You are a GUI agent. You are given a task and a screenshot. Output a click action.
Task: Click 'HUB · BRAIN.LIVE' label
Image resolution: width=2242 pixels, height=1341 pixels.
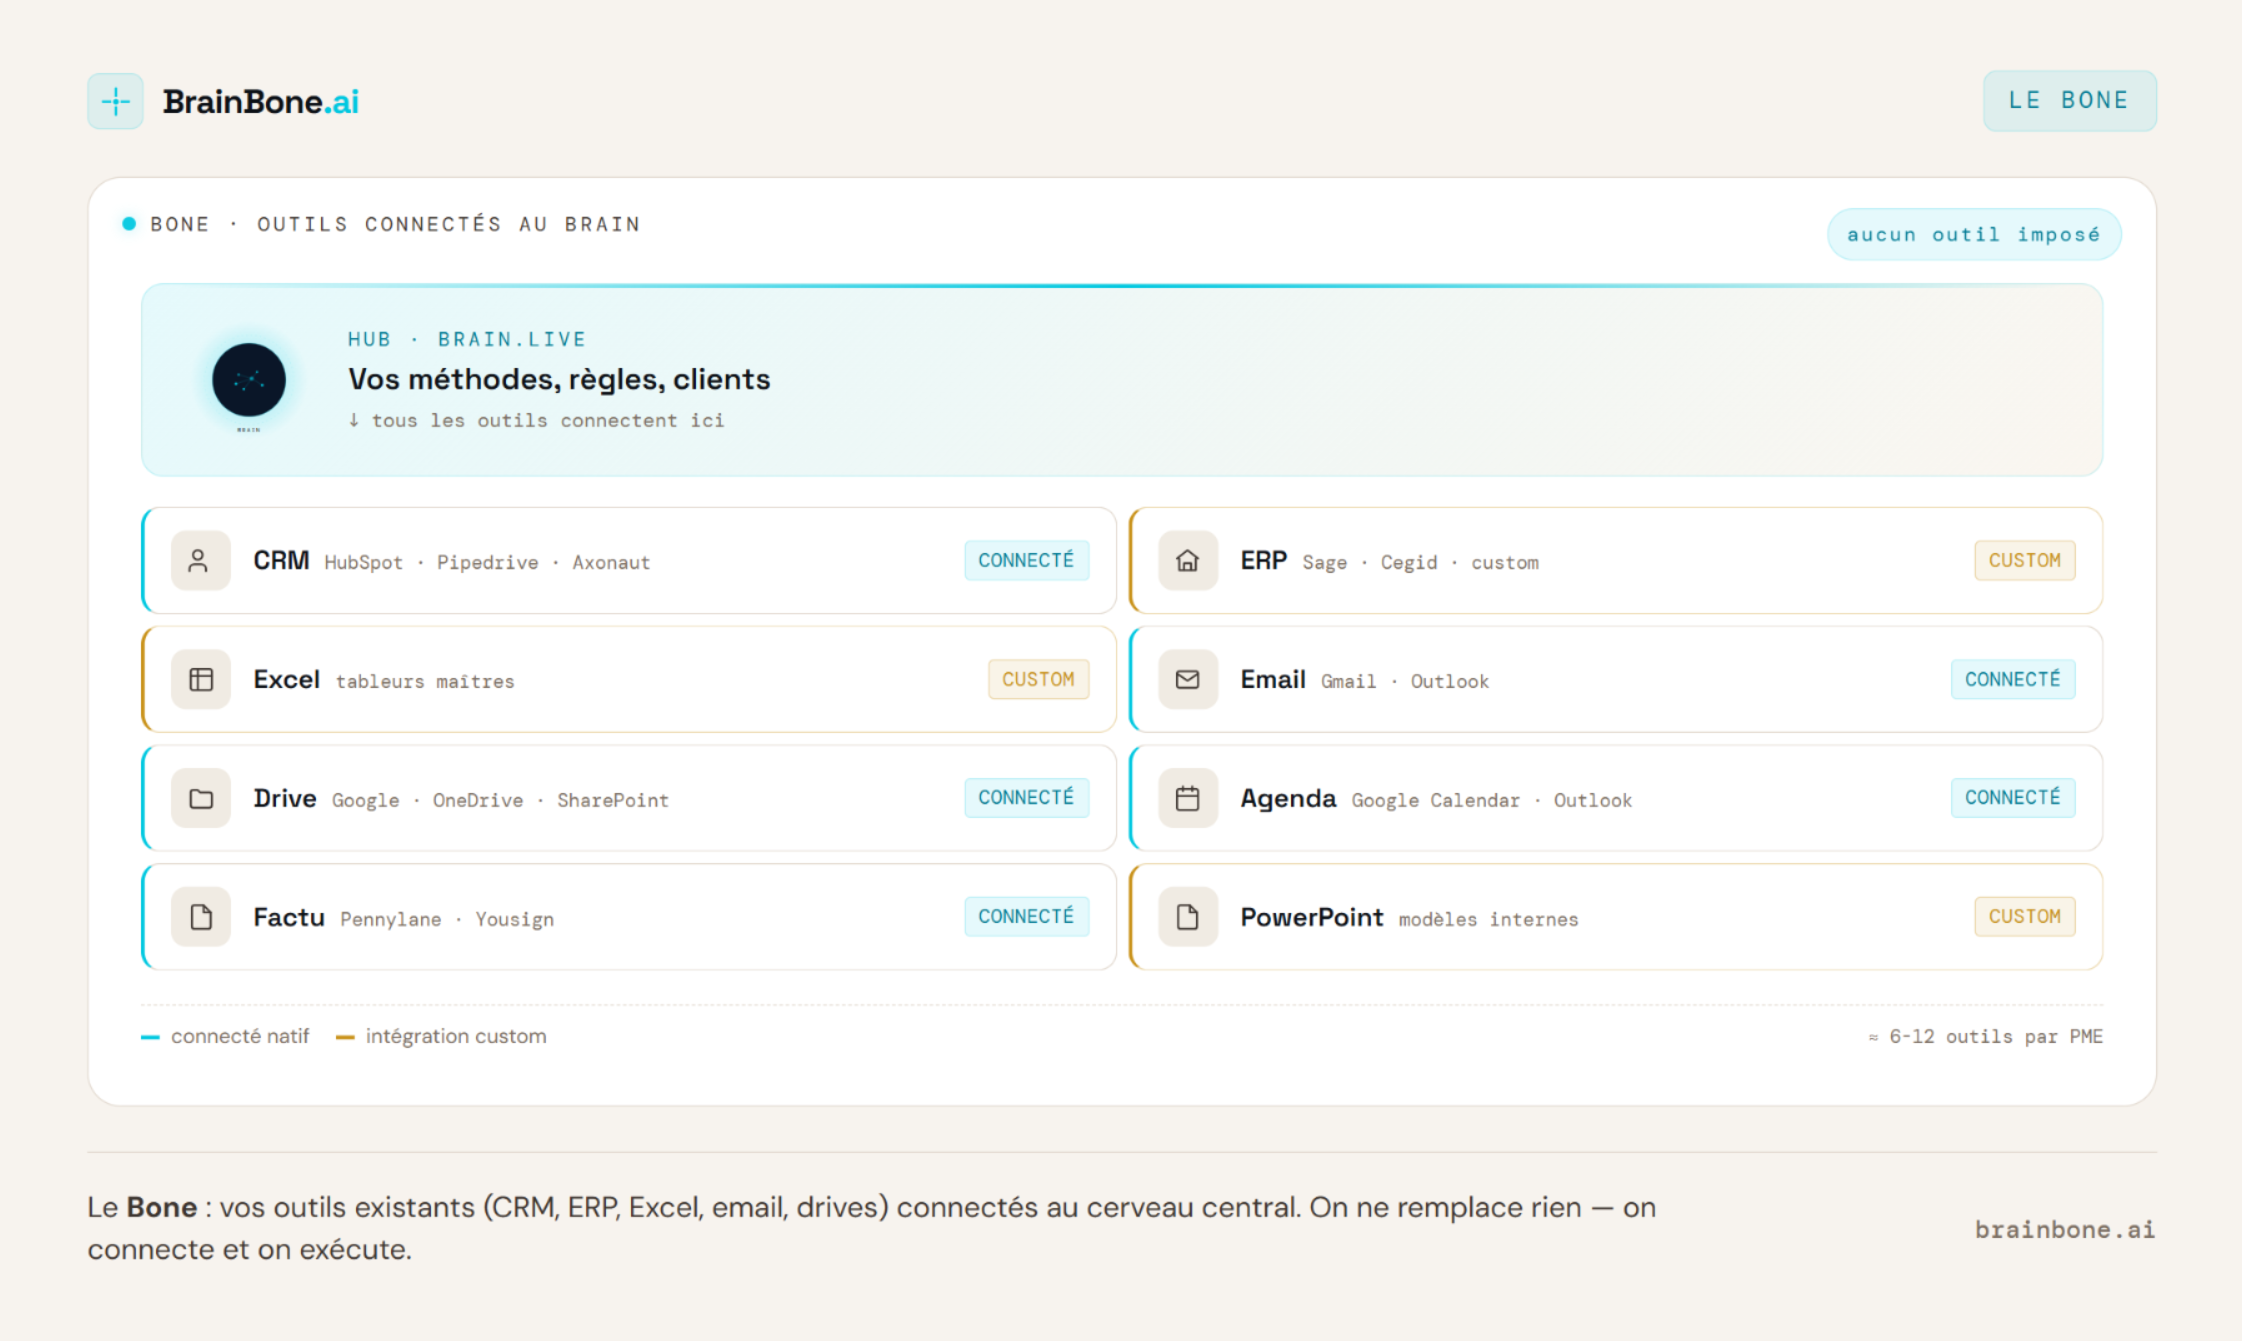tap(467, 339)
